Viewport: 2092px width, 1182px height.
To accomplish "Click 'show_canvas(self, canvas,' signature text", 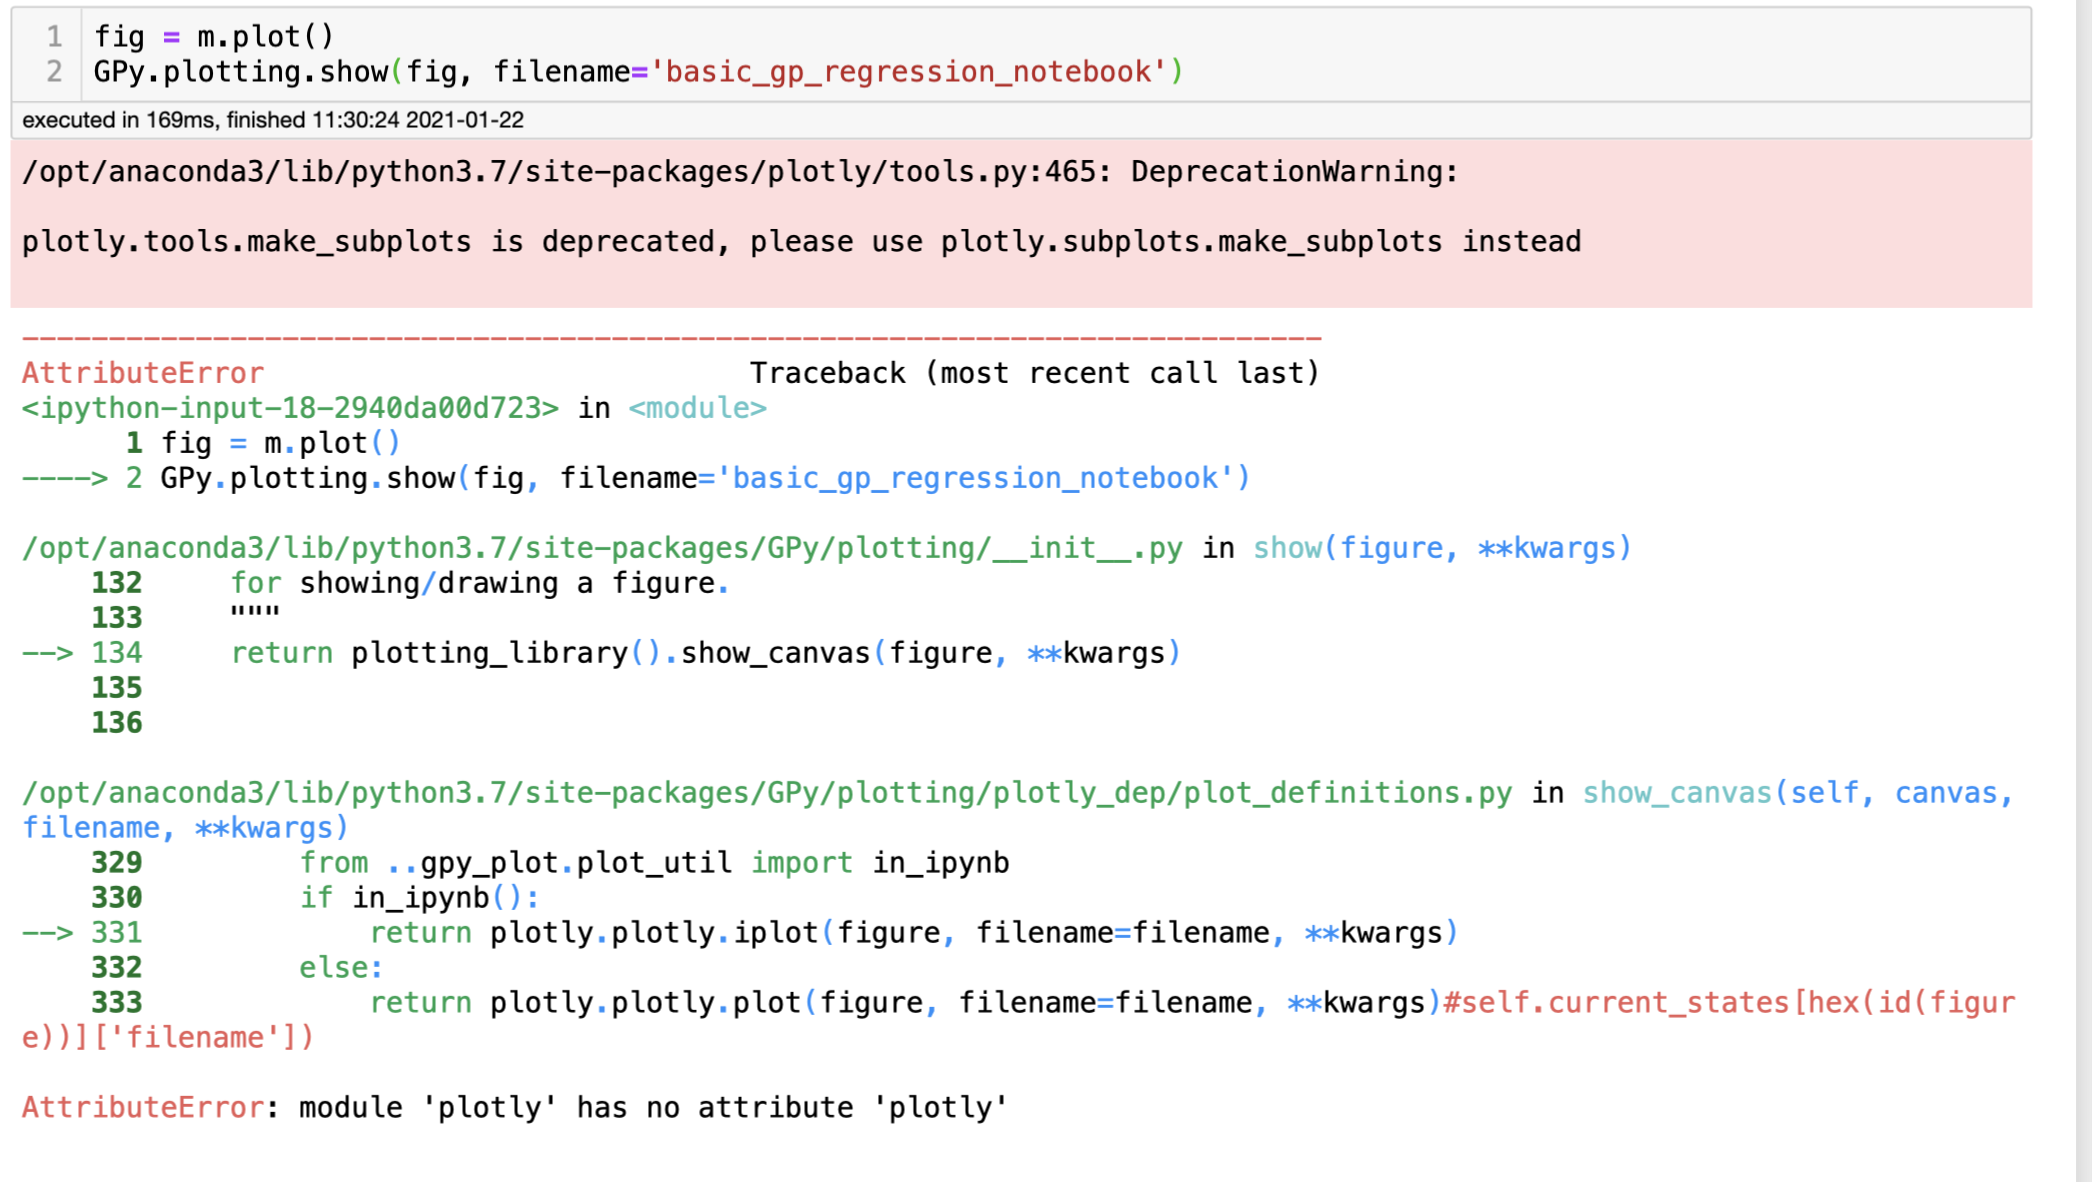I will (x=1797, y=793).
